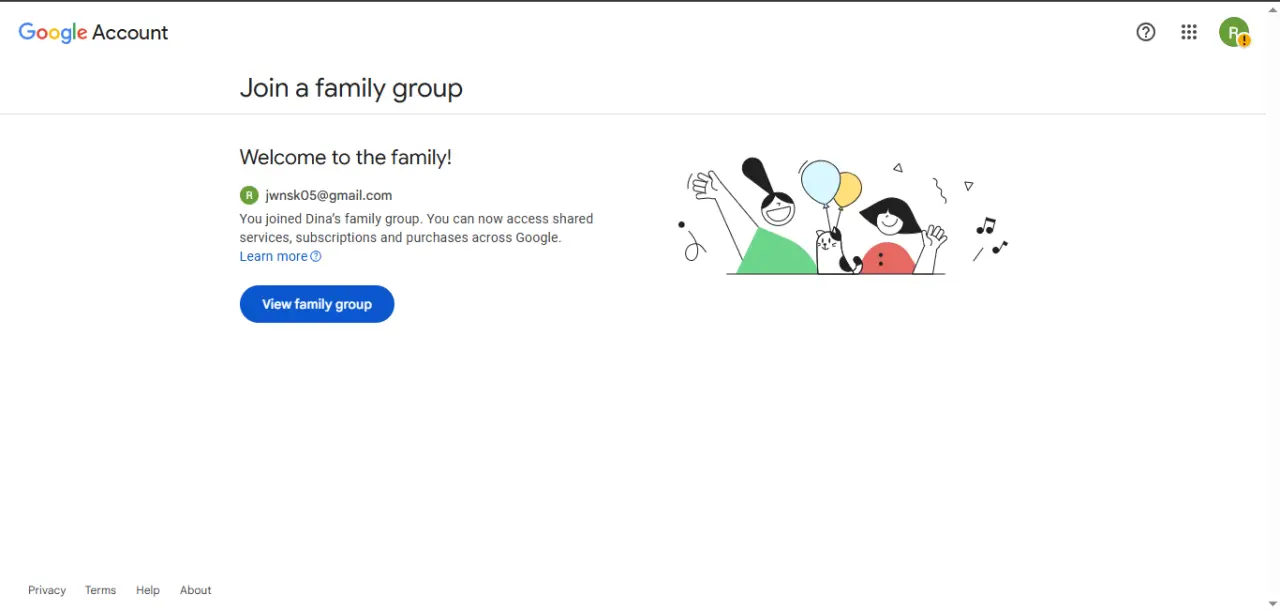This screenshot has width=1280, height=610.
Task: Open the Learn more link
Action: tap(280, 256)
